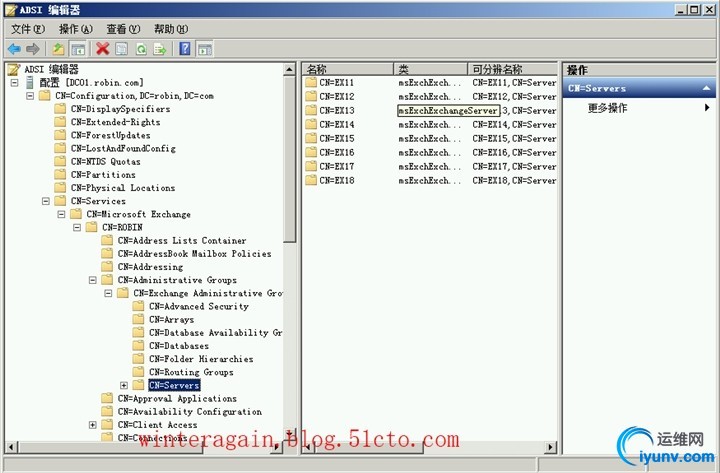Click the tree pane scroll-up arrow
The height and width of the screenshot is (473, 720).
pyautogui.click(x=289, y=70)
